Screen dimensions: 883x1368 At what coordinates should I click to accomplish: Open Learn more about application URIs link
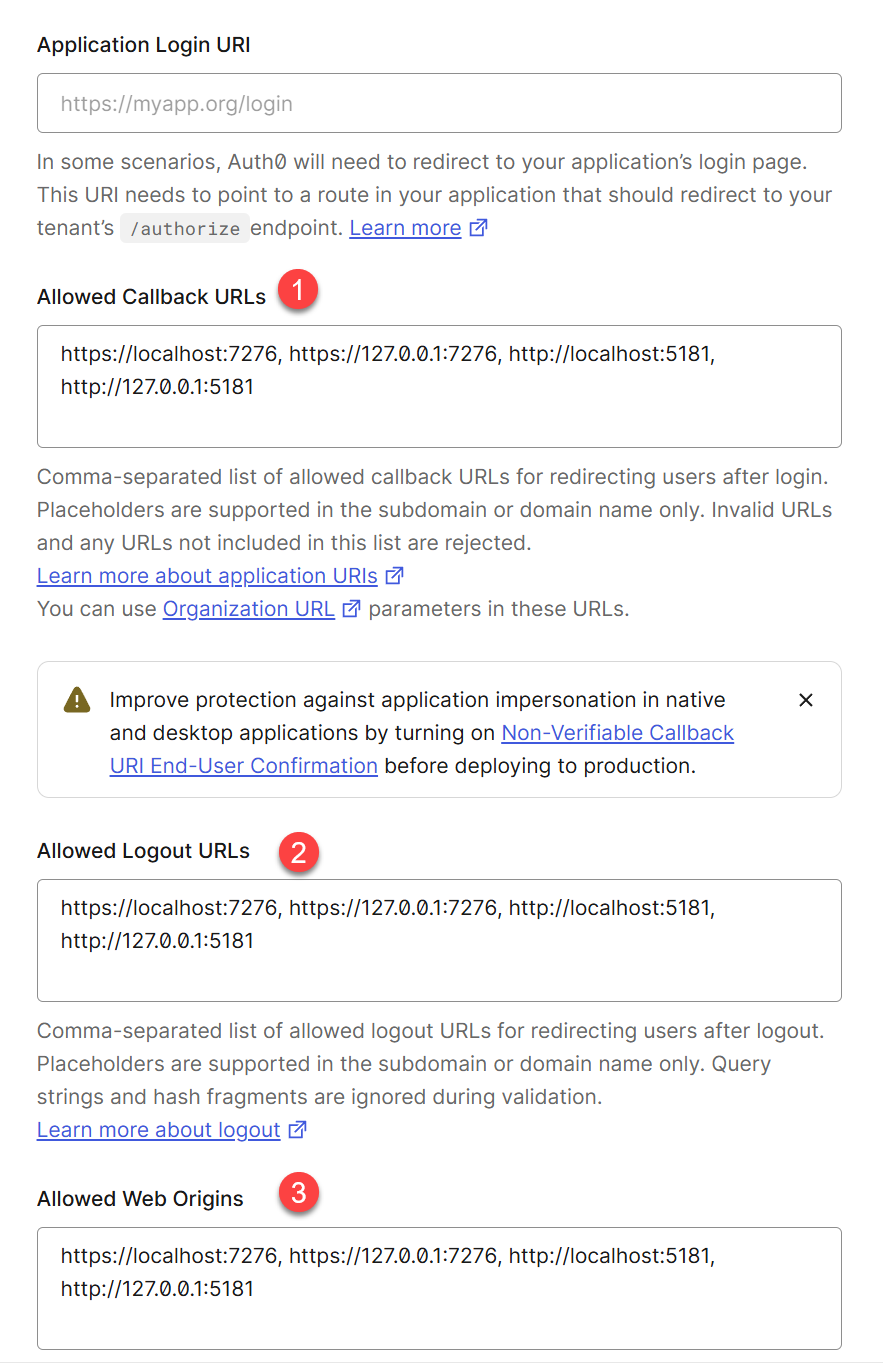(207, 576)
